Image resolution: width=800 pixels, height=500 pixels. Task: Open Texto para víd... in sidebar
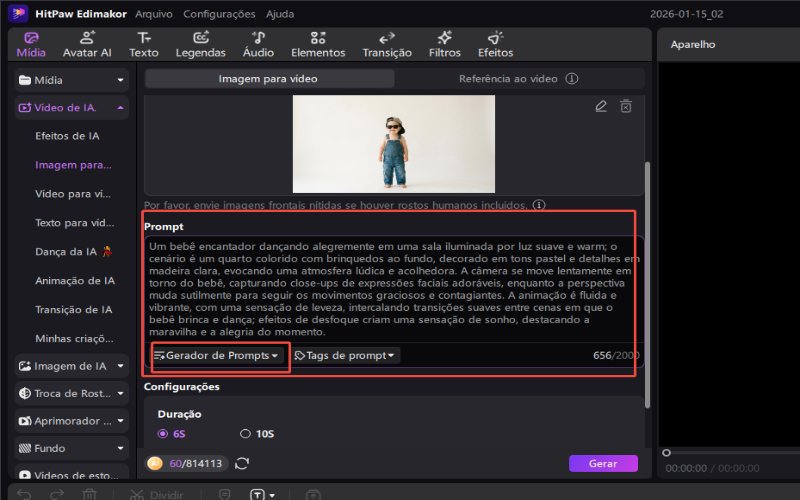click(x=74, y=222)
